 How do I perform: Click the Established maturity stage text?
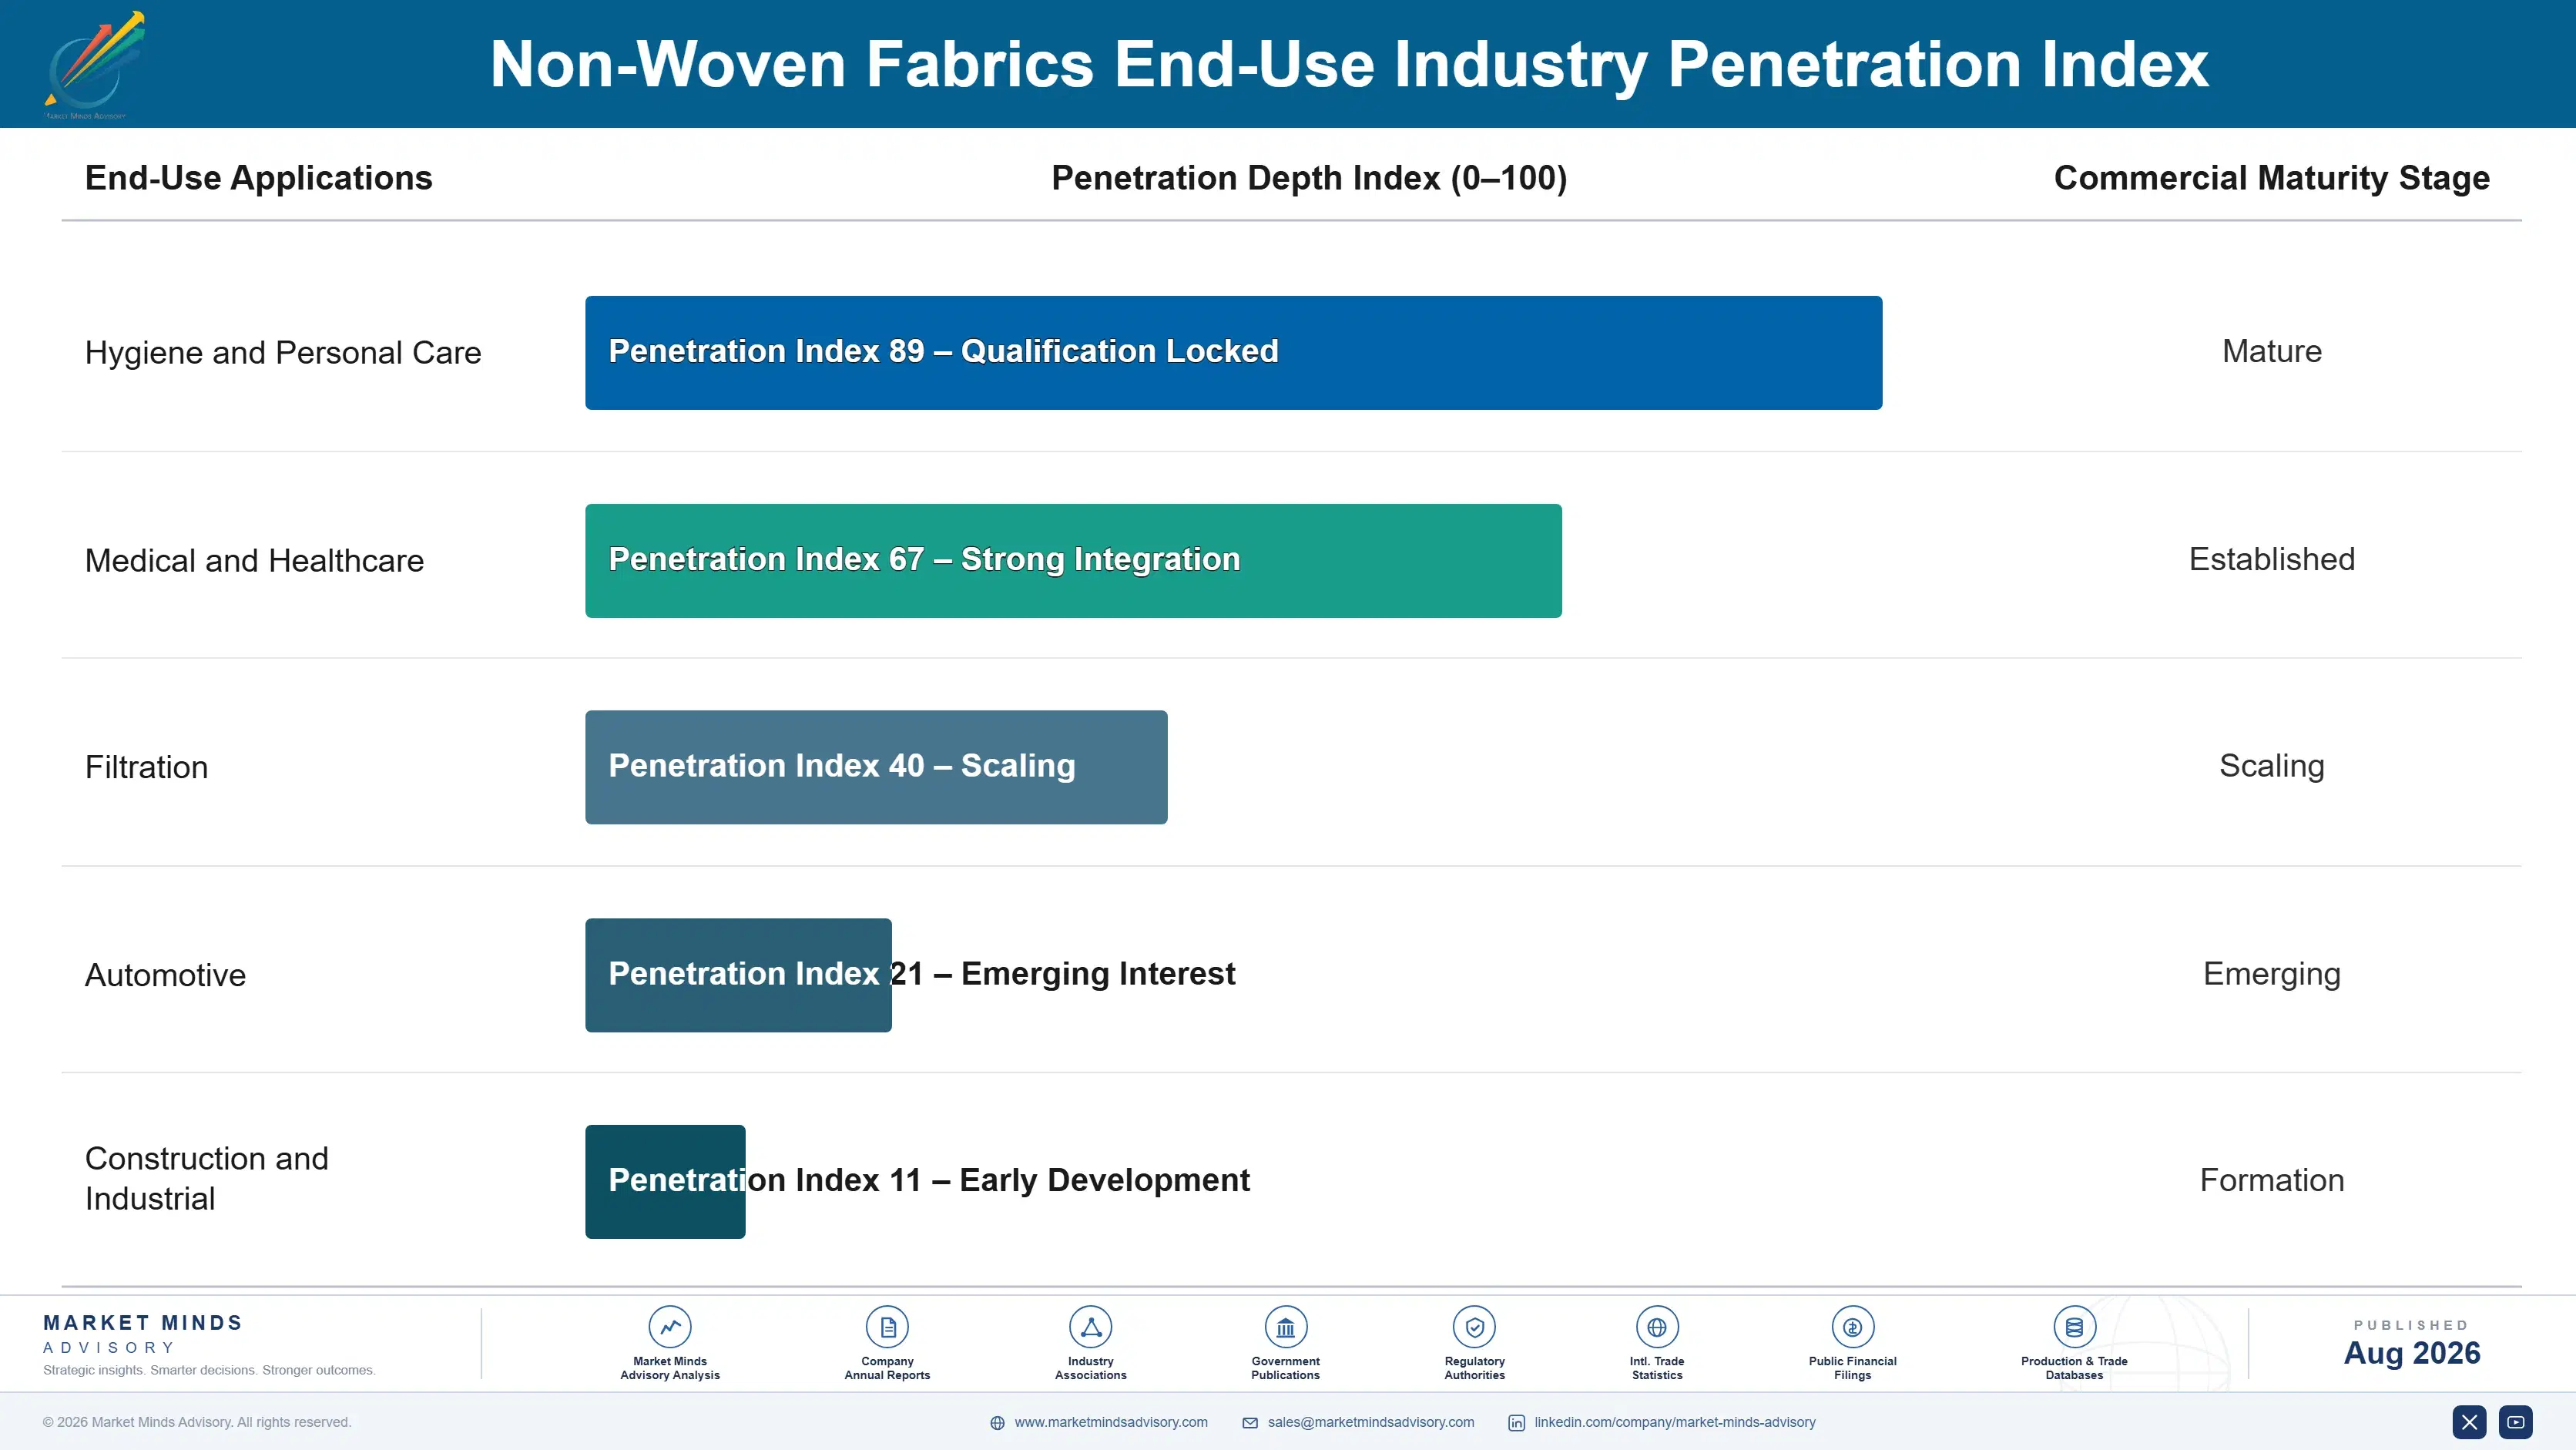2271,559
